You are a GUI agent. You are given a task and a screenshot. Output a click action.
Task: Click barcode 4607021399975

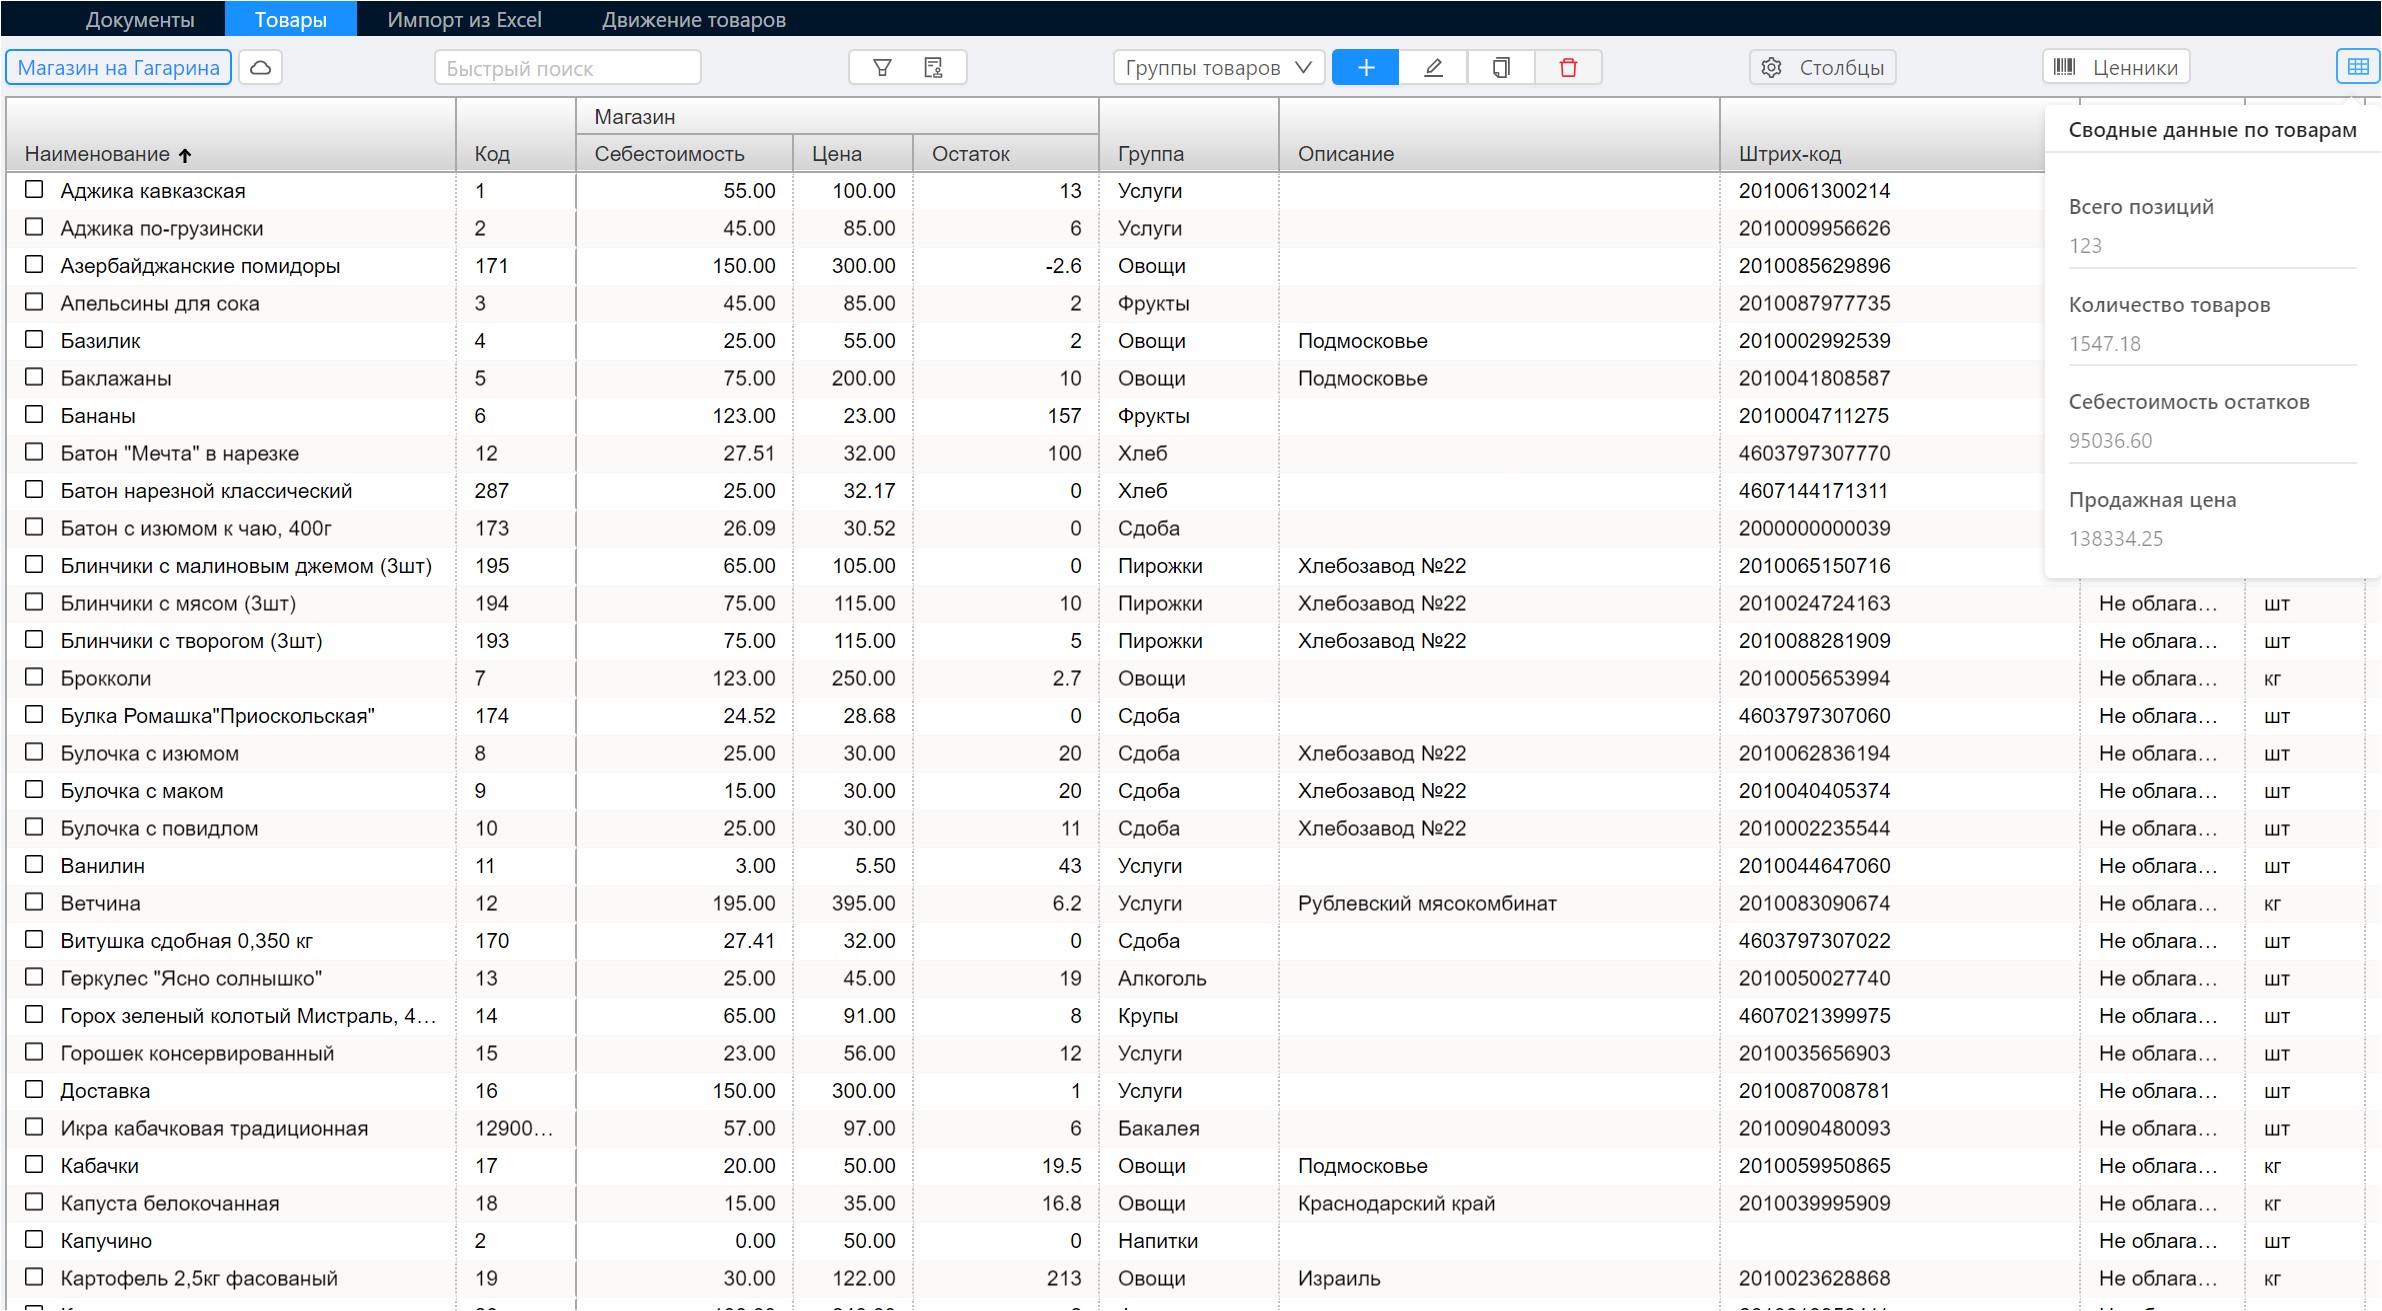[x=1814, y=1016]
